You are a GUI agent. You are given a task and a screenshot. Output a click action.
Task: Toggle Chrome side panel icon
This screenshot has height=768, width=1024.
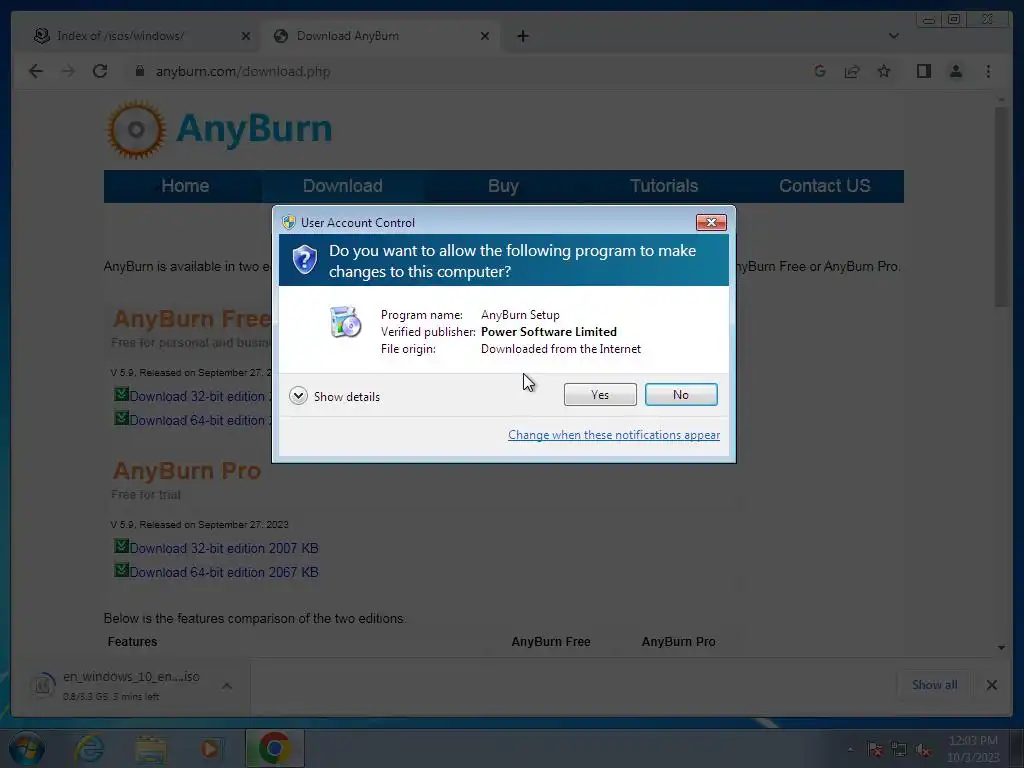coord(923,71)
